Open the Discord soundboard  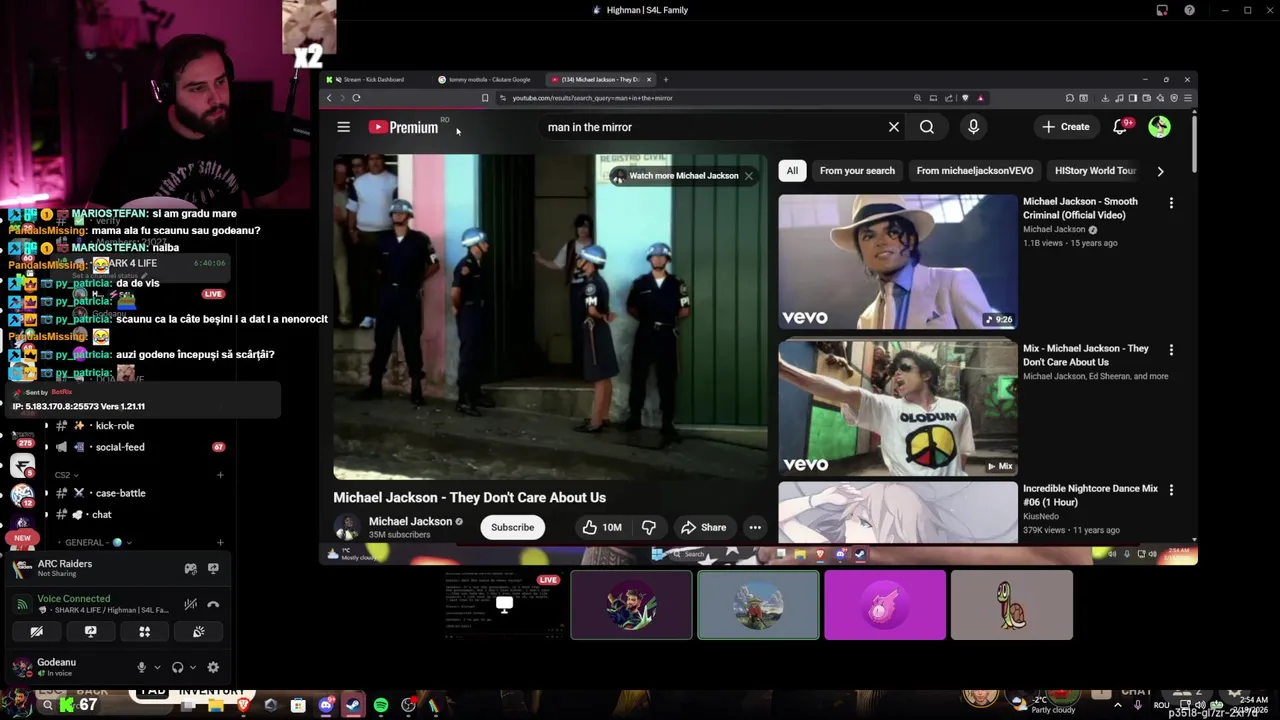coord(199,632)
